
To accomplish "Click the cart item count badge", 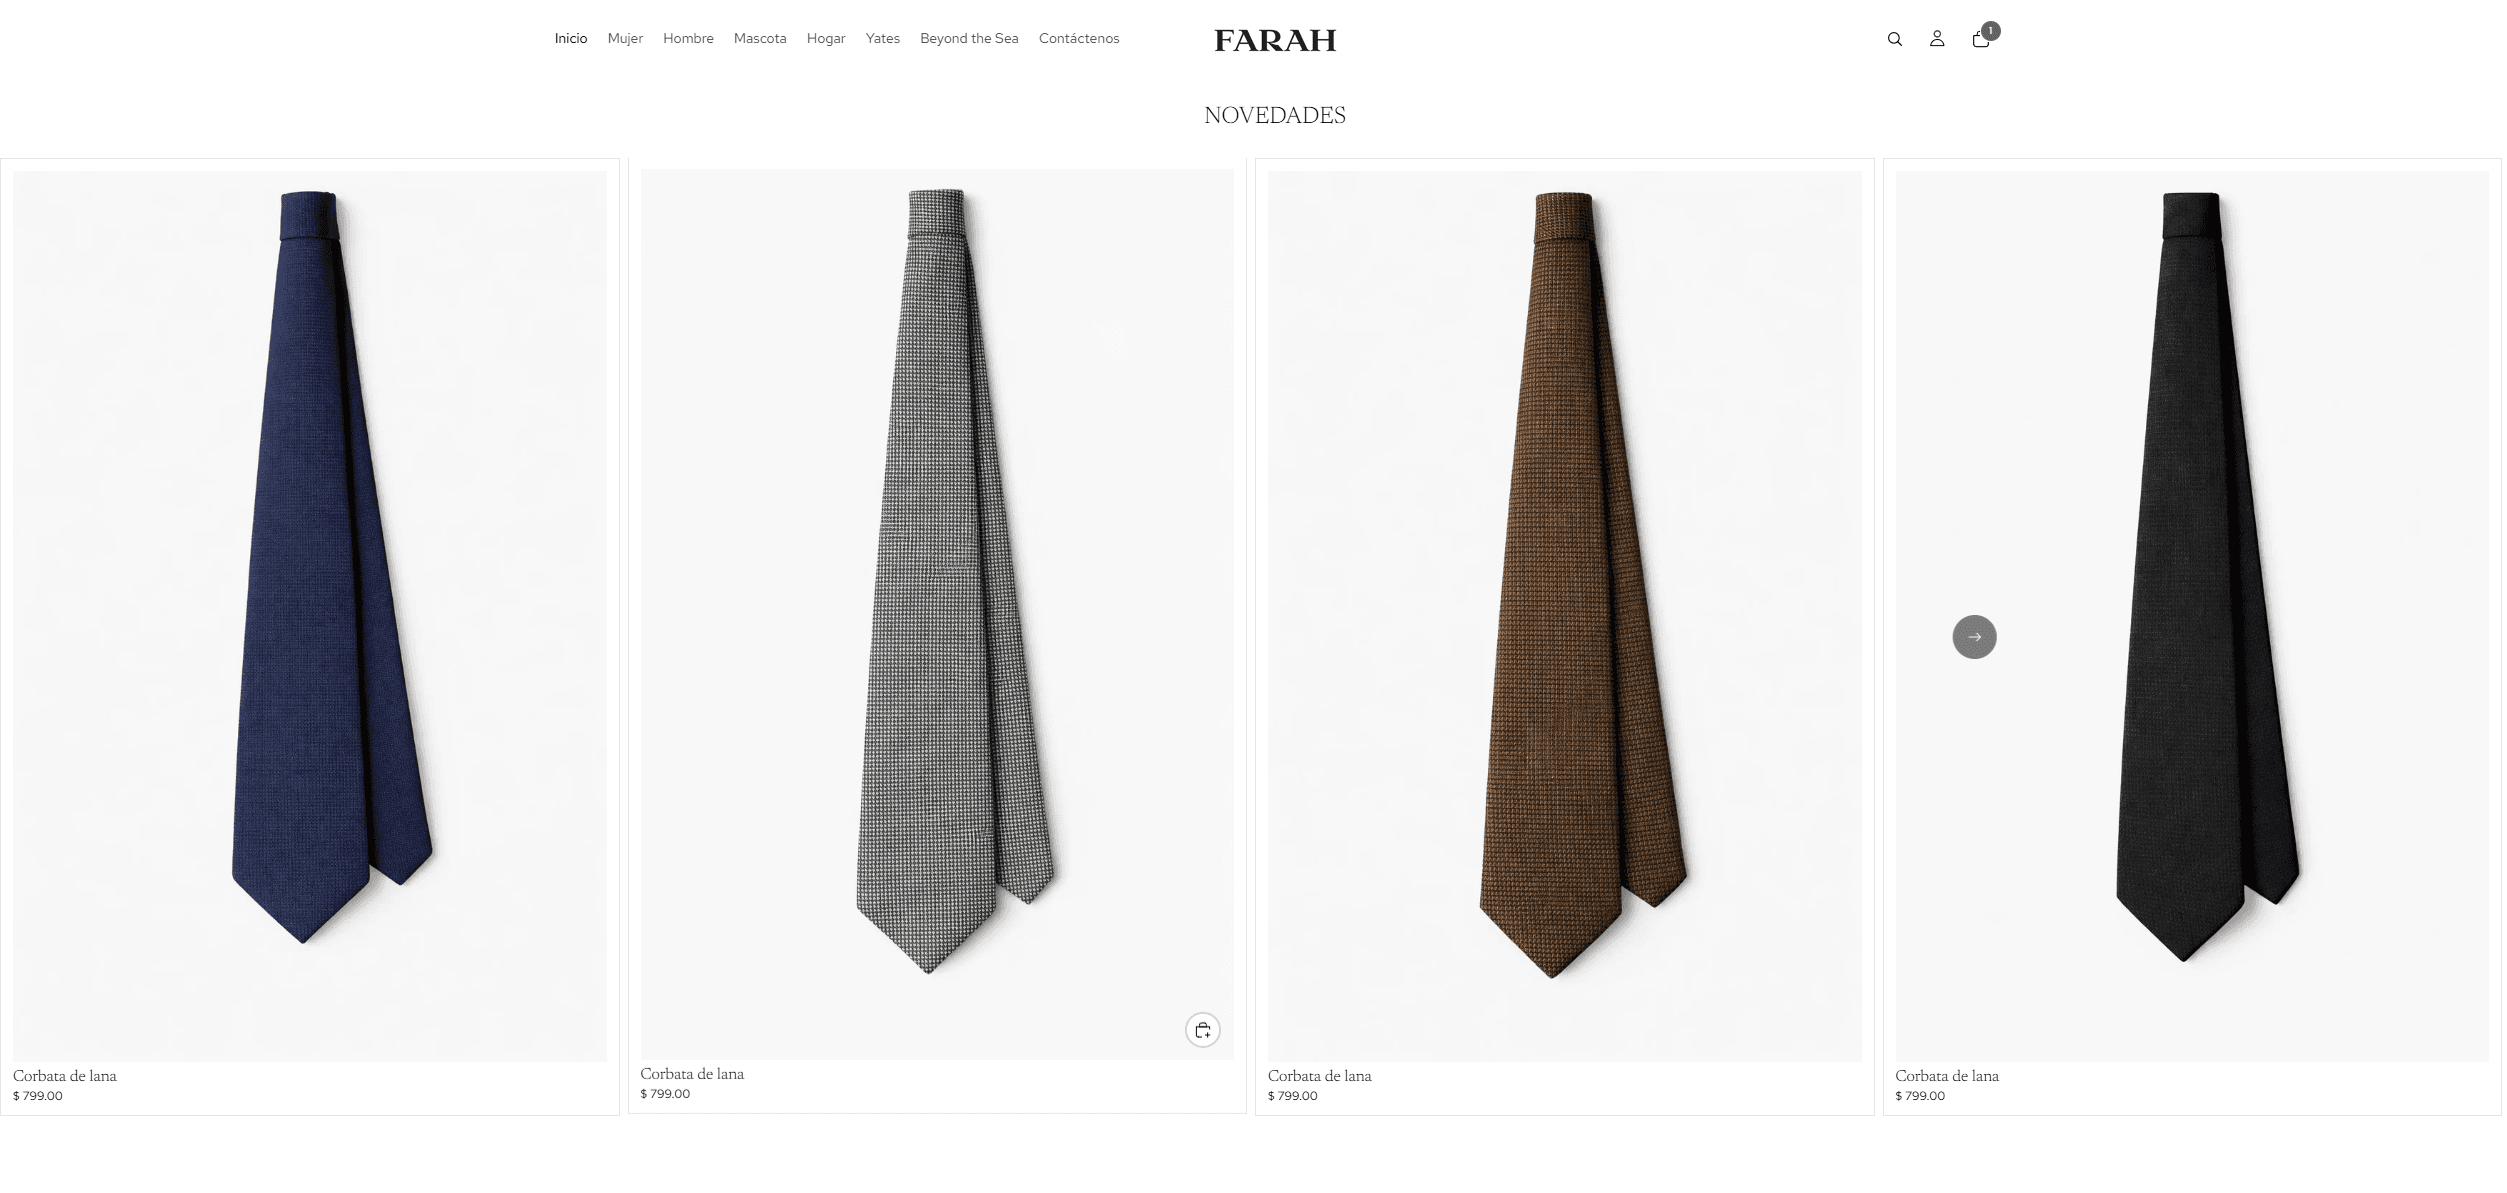I will (1991, 31).
